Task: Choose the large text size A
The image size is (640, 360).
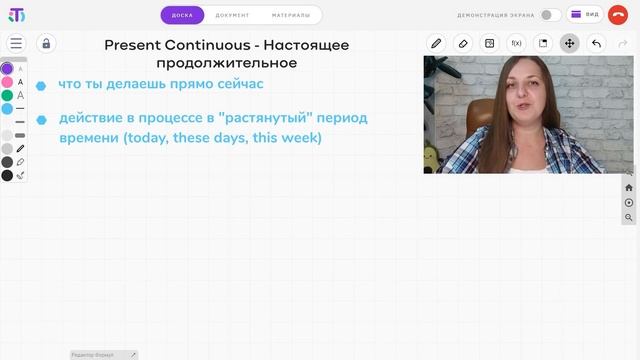Action: click(20, 96)
